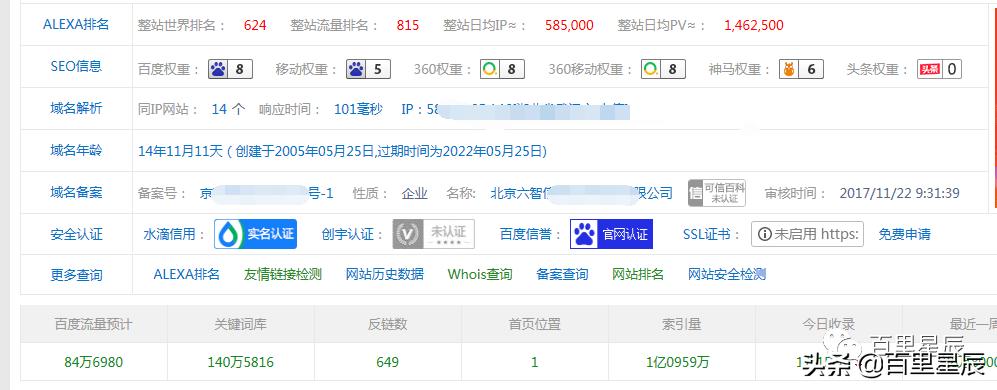
Task: Click the 360 weight 8 badge
Action: (502, 69)
